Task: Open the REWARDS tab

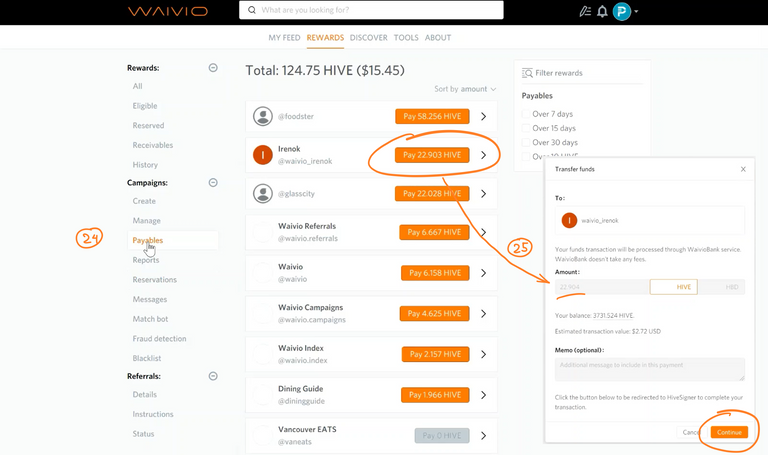Action: tap(325, 38)
